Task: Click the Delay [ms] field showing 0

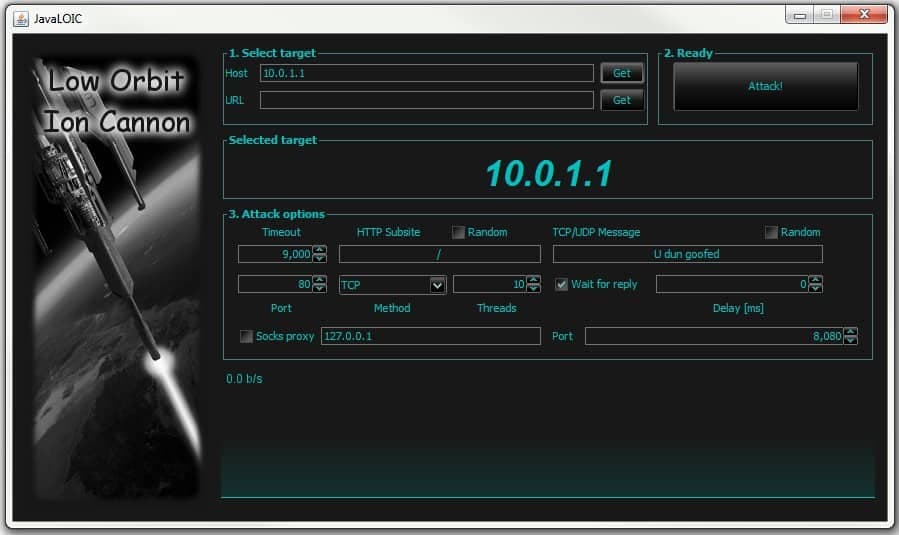Action: pos(733,284)
